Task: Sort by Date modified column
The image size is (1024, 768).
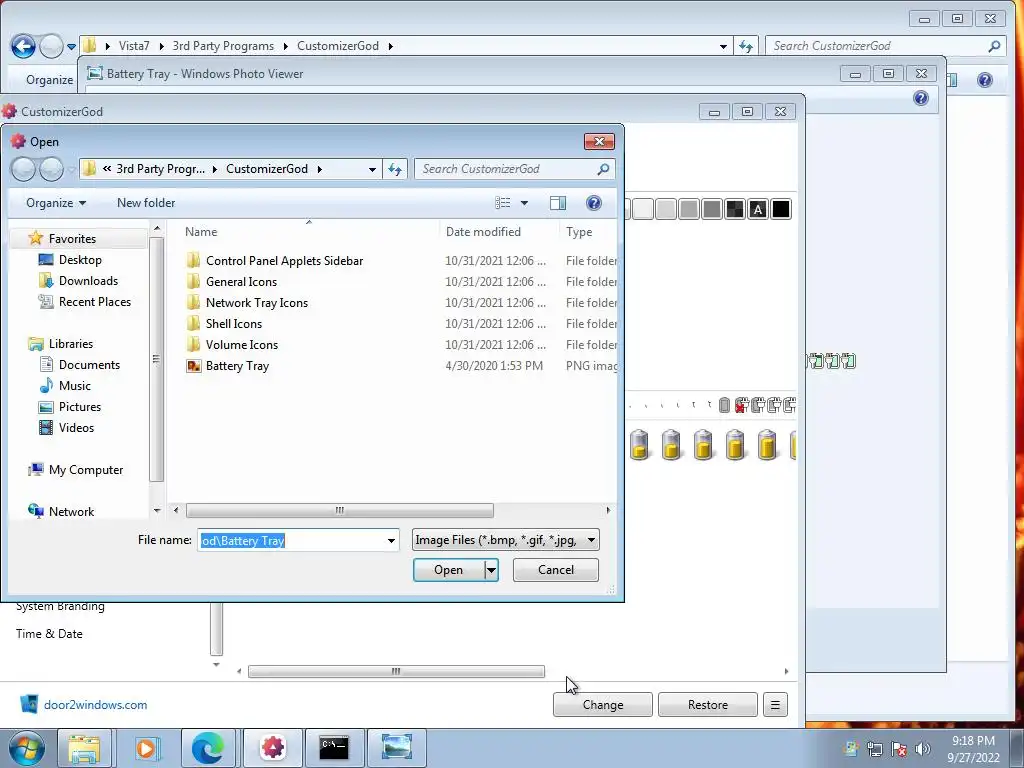Action: click(x=483, y=232)
